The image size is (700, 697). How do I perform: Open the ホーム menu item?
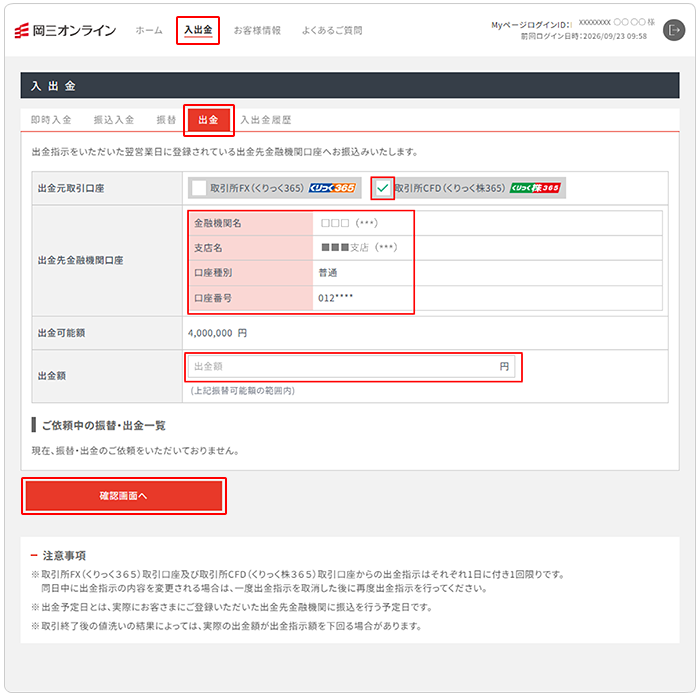click(x=149, y=30)
